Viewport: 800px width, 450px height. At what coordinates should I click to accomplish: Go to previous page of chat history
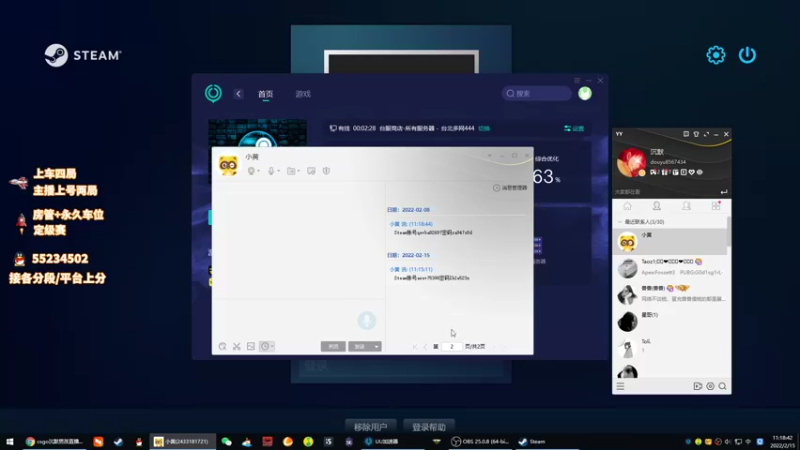click(425, 346)
